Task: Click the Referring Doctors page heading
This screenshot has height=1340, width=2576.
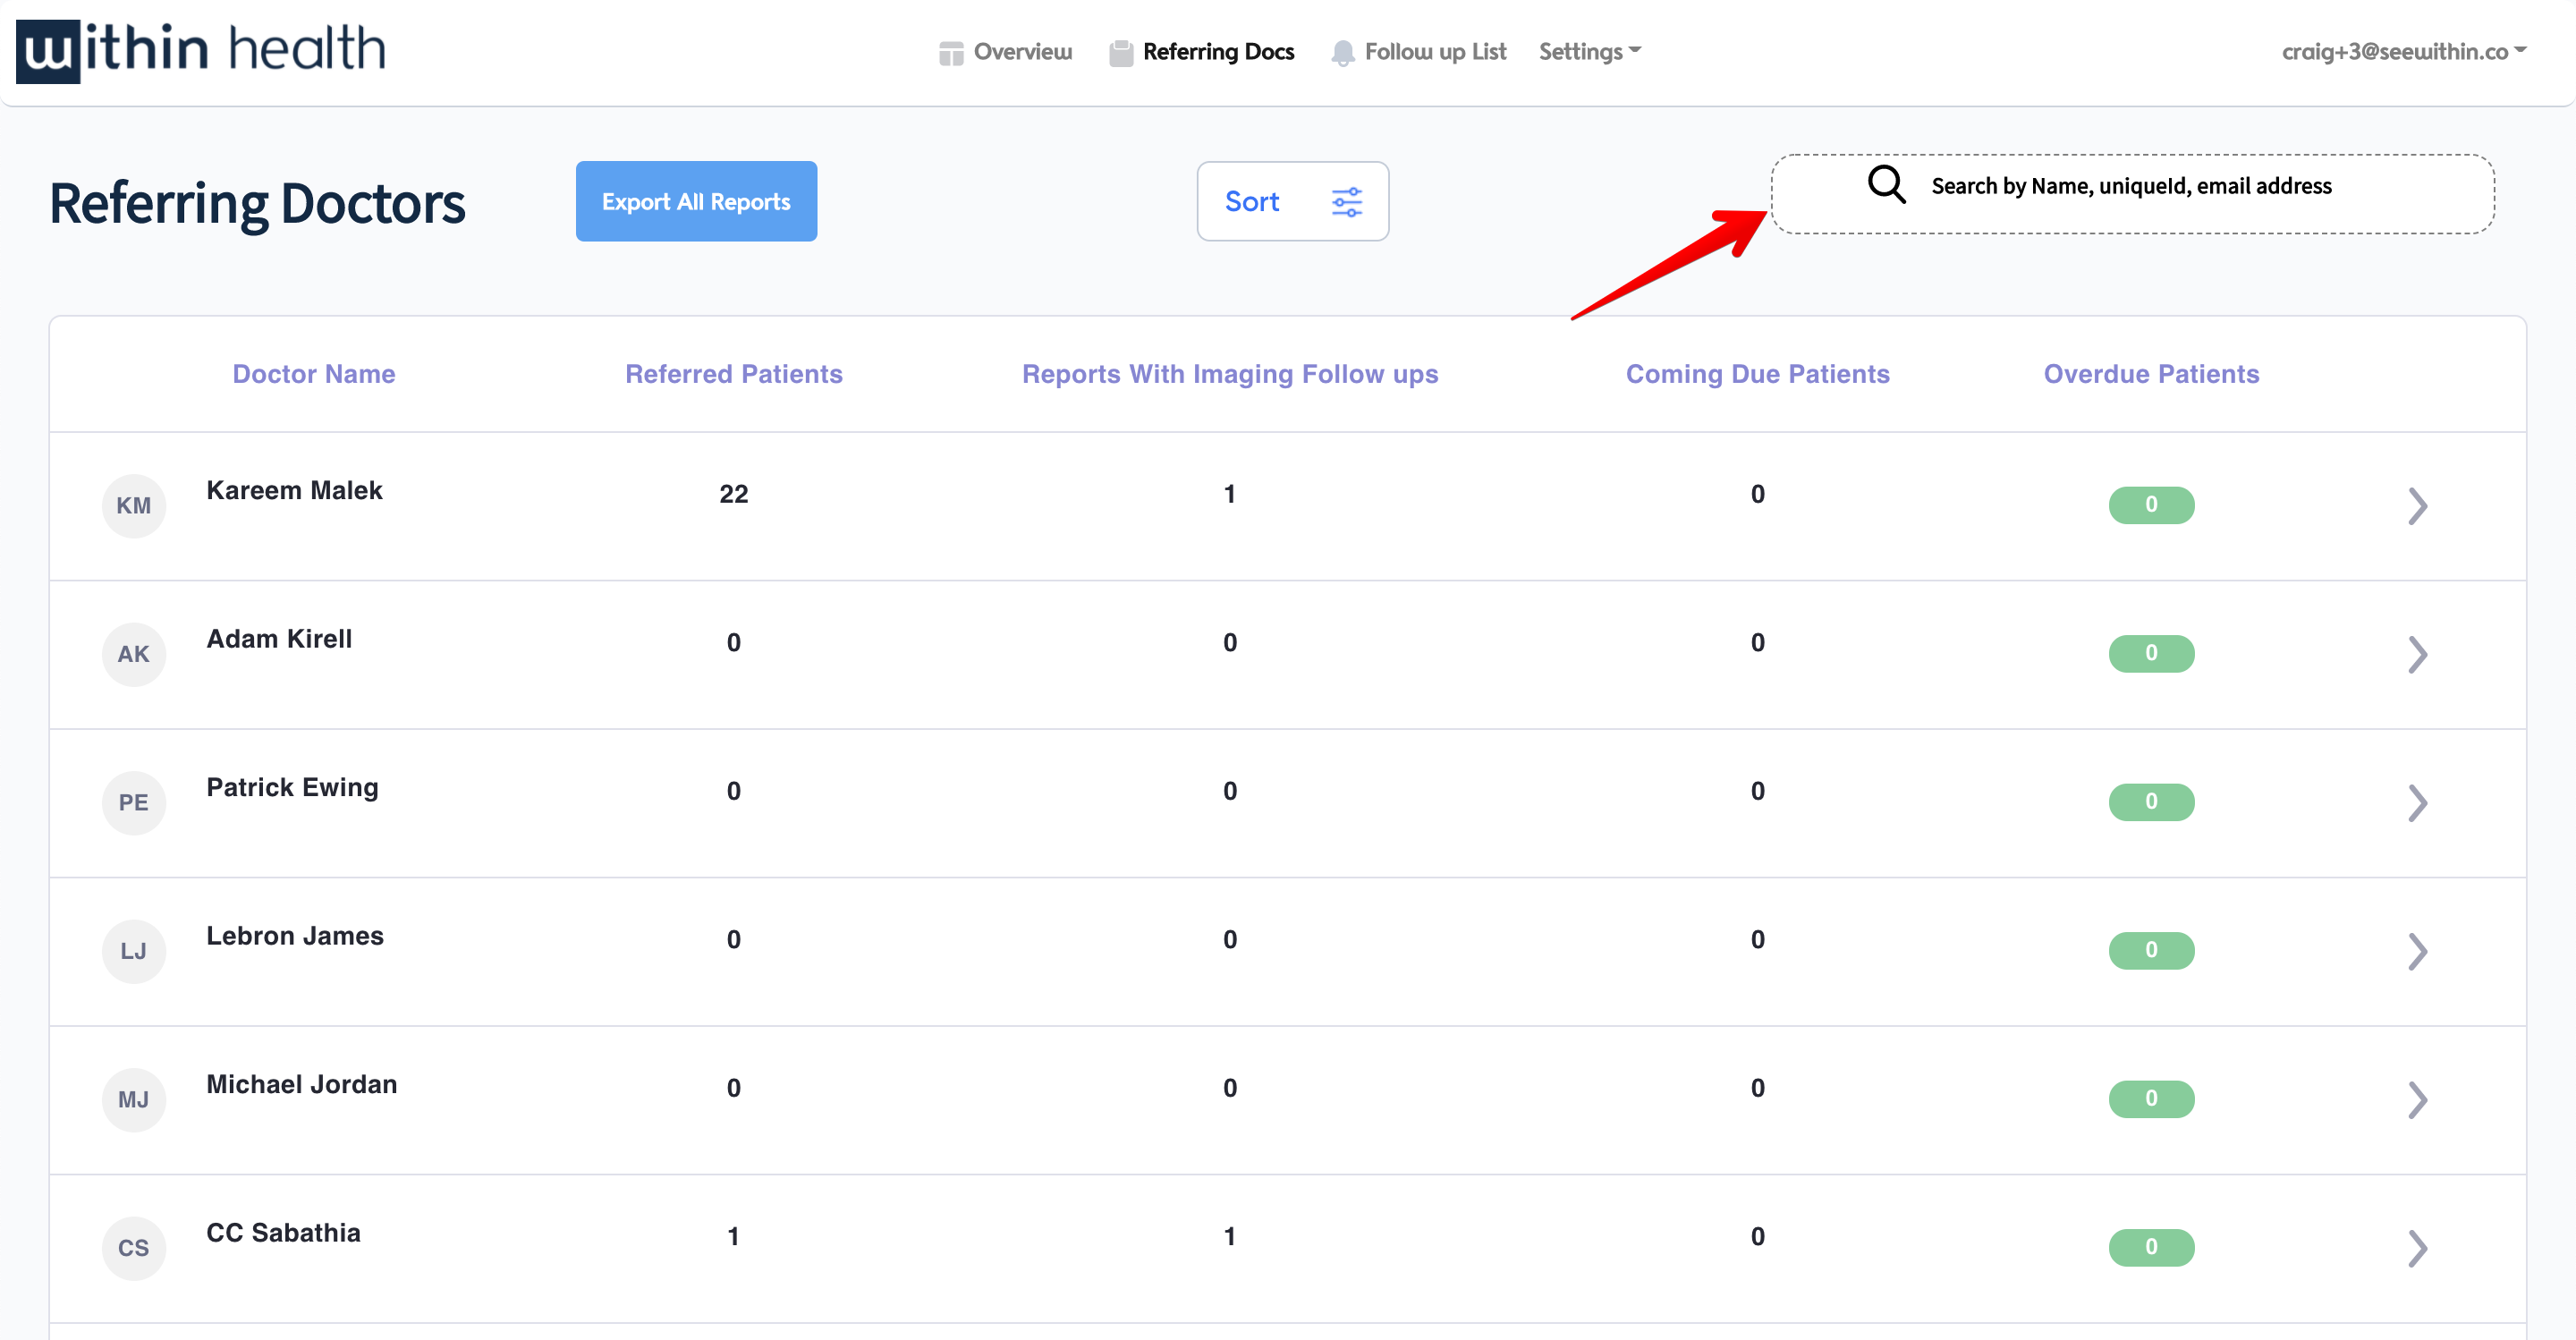Action: (257, 203)
